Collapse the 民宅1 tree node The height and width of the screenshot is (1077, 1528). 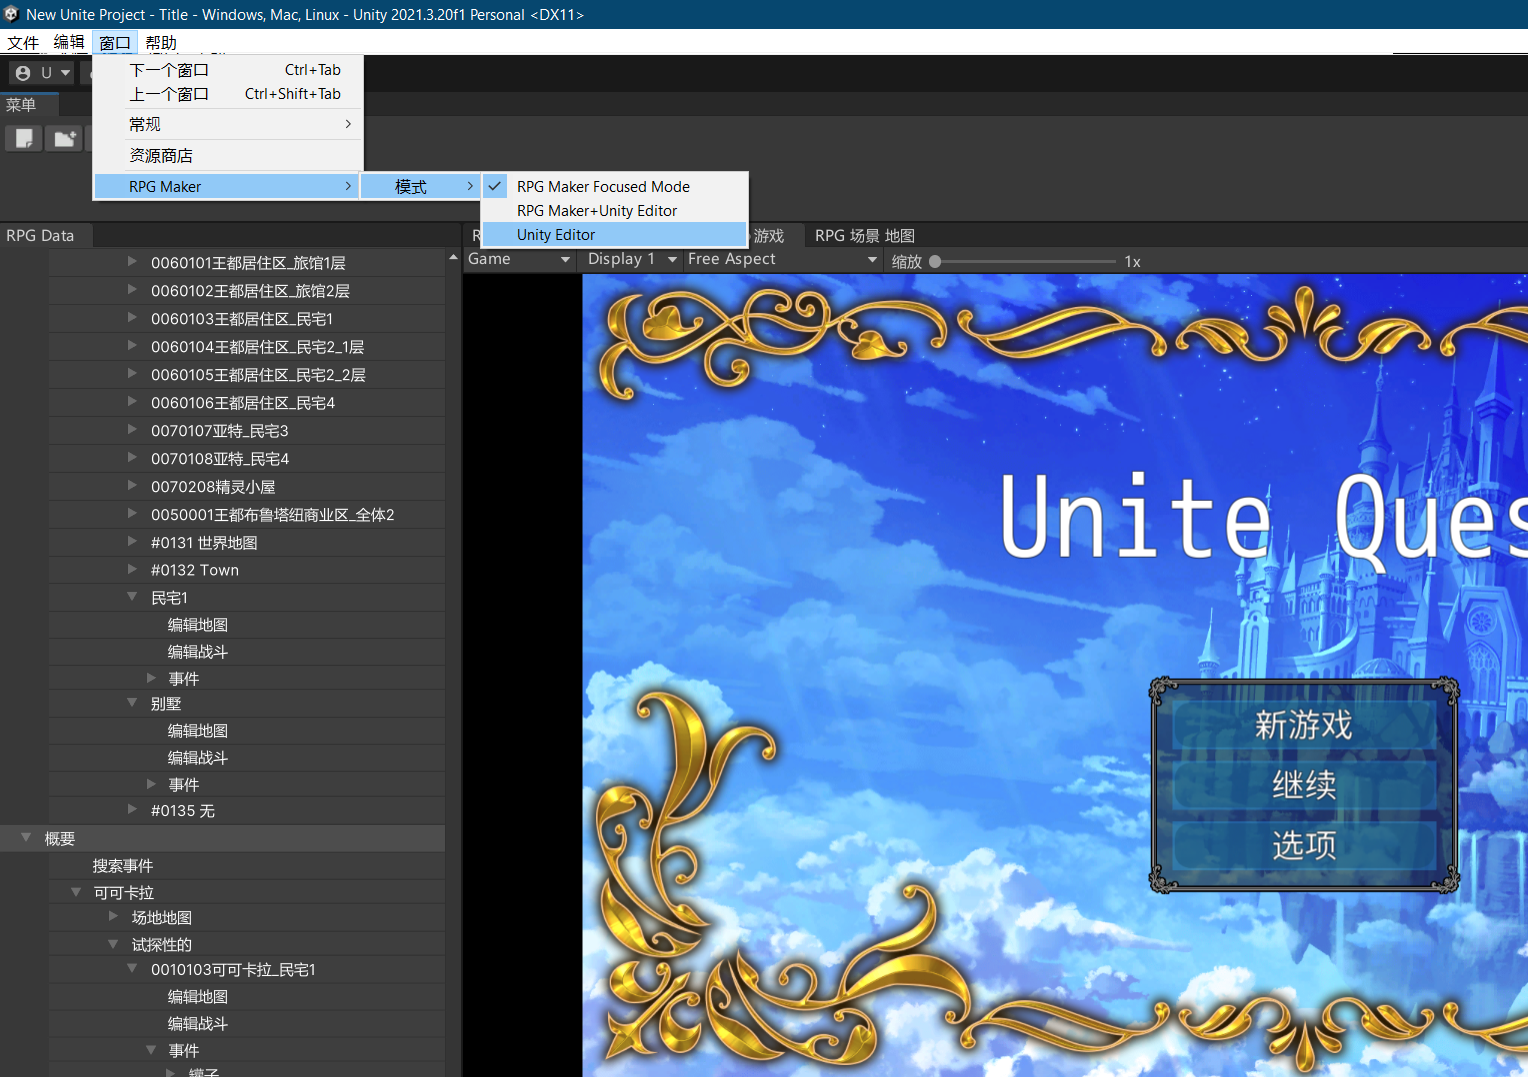pos(132,597)
